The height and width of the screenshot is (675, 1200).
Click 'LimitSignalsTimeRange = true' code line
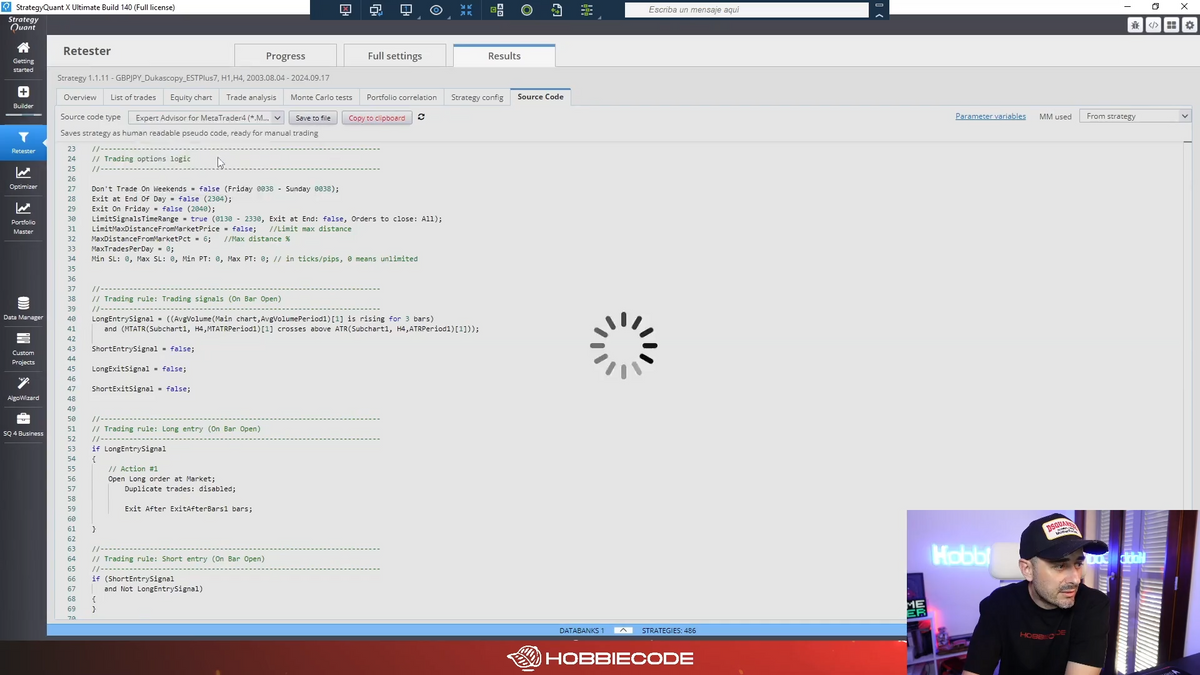(266, 219)
